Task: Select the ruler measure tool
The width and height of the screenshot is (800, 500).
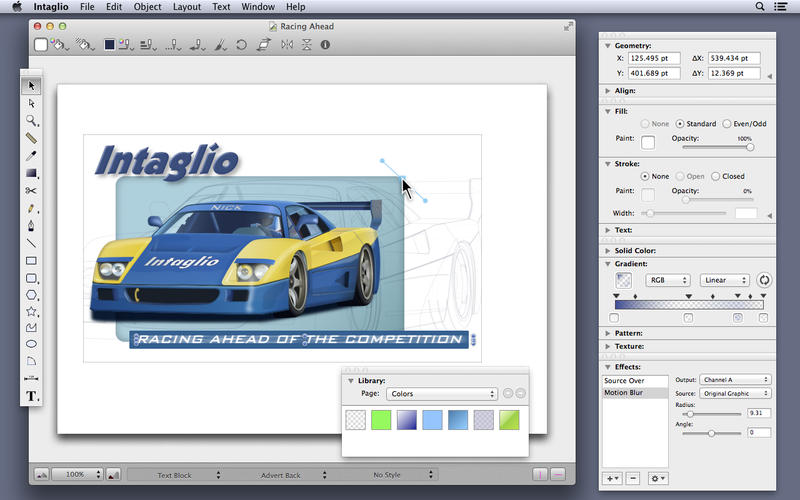Action: [31, 138]
